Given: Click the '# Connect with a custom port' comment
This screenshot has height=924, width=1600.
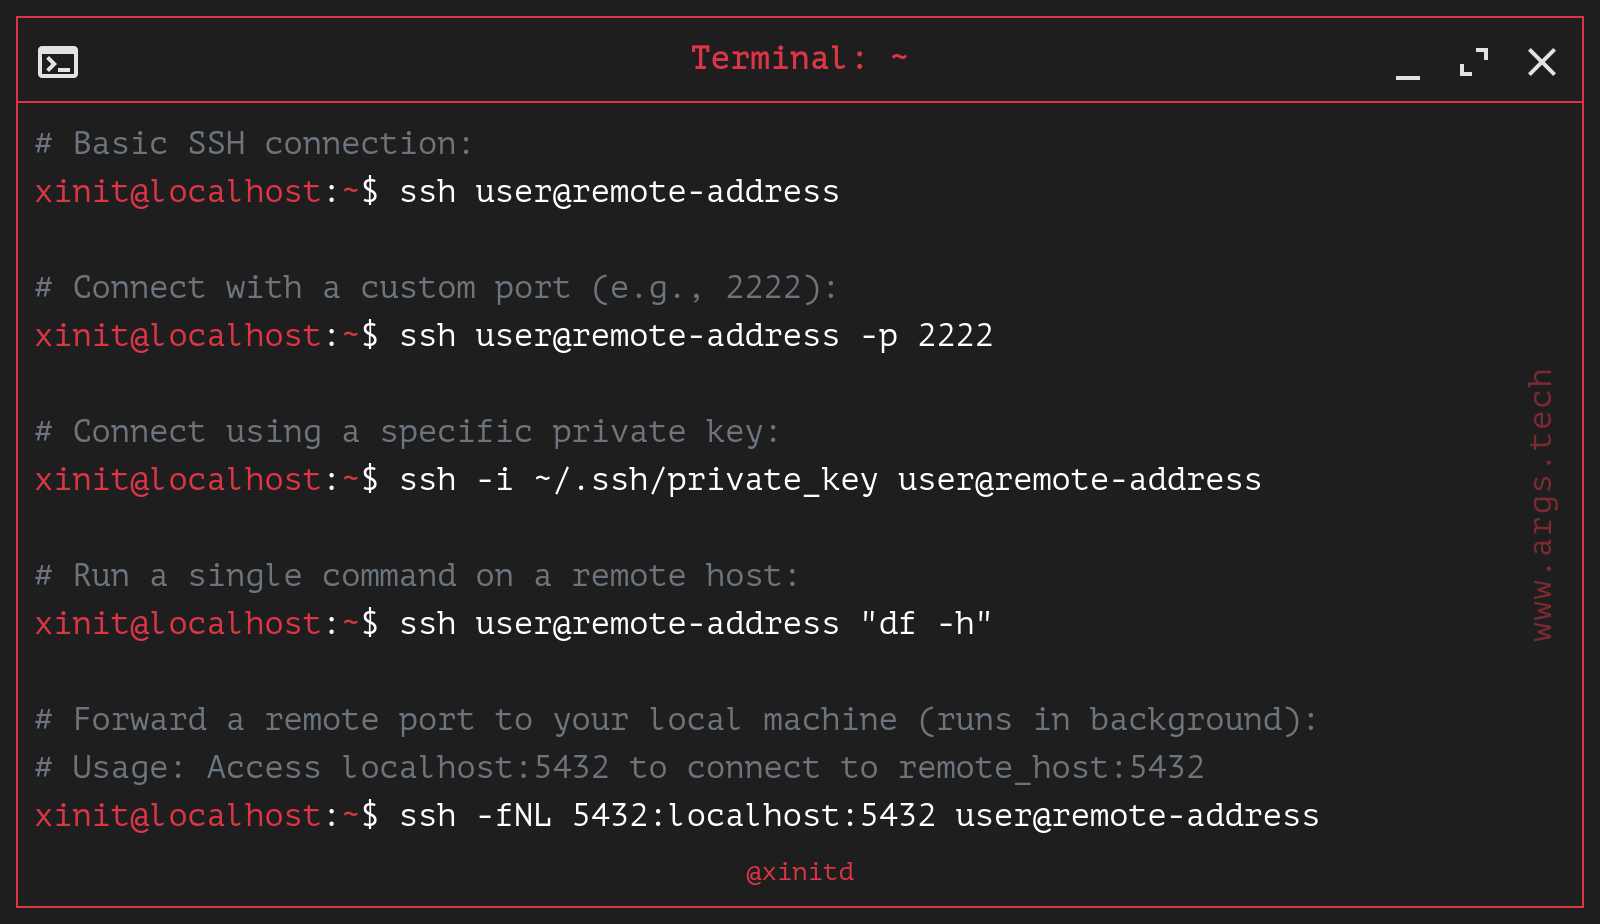Looking at the screenshot, I should pyautogui.click(x=436, y=288).
